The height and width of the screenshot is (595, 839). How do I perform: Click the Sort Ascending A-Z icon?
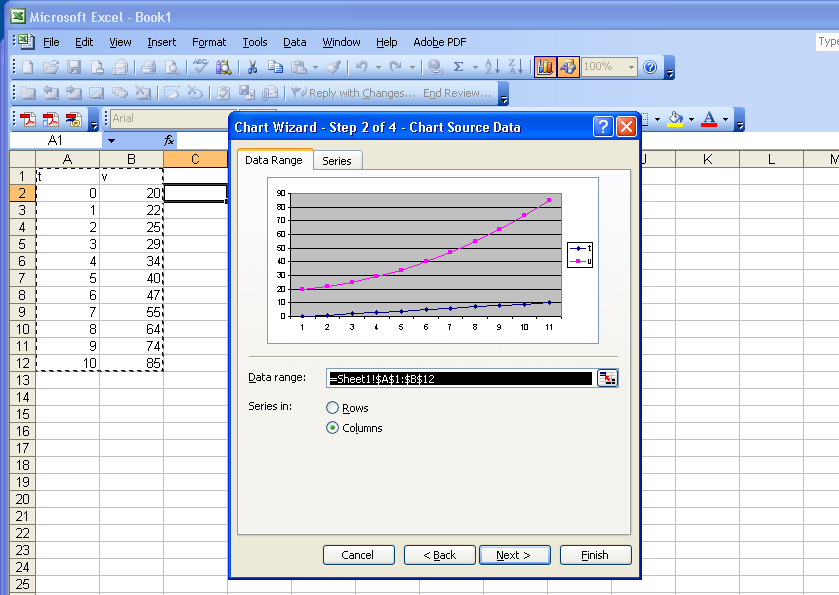[492, 67]
